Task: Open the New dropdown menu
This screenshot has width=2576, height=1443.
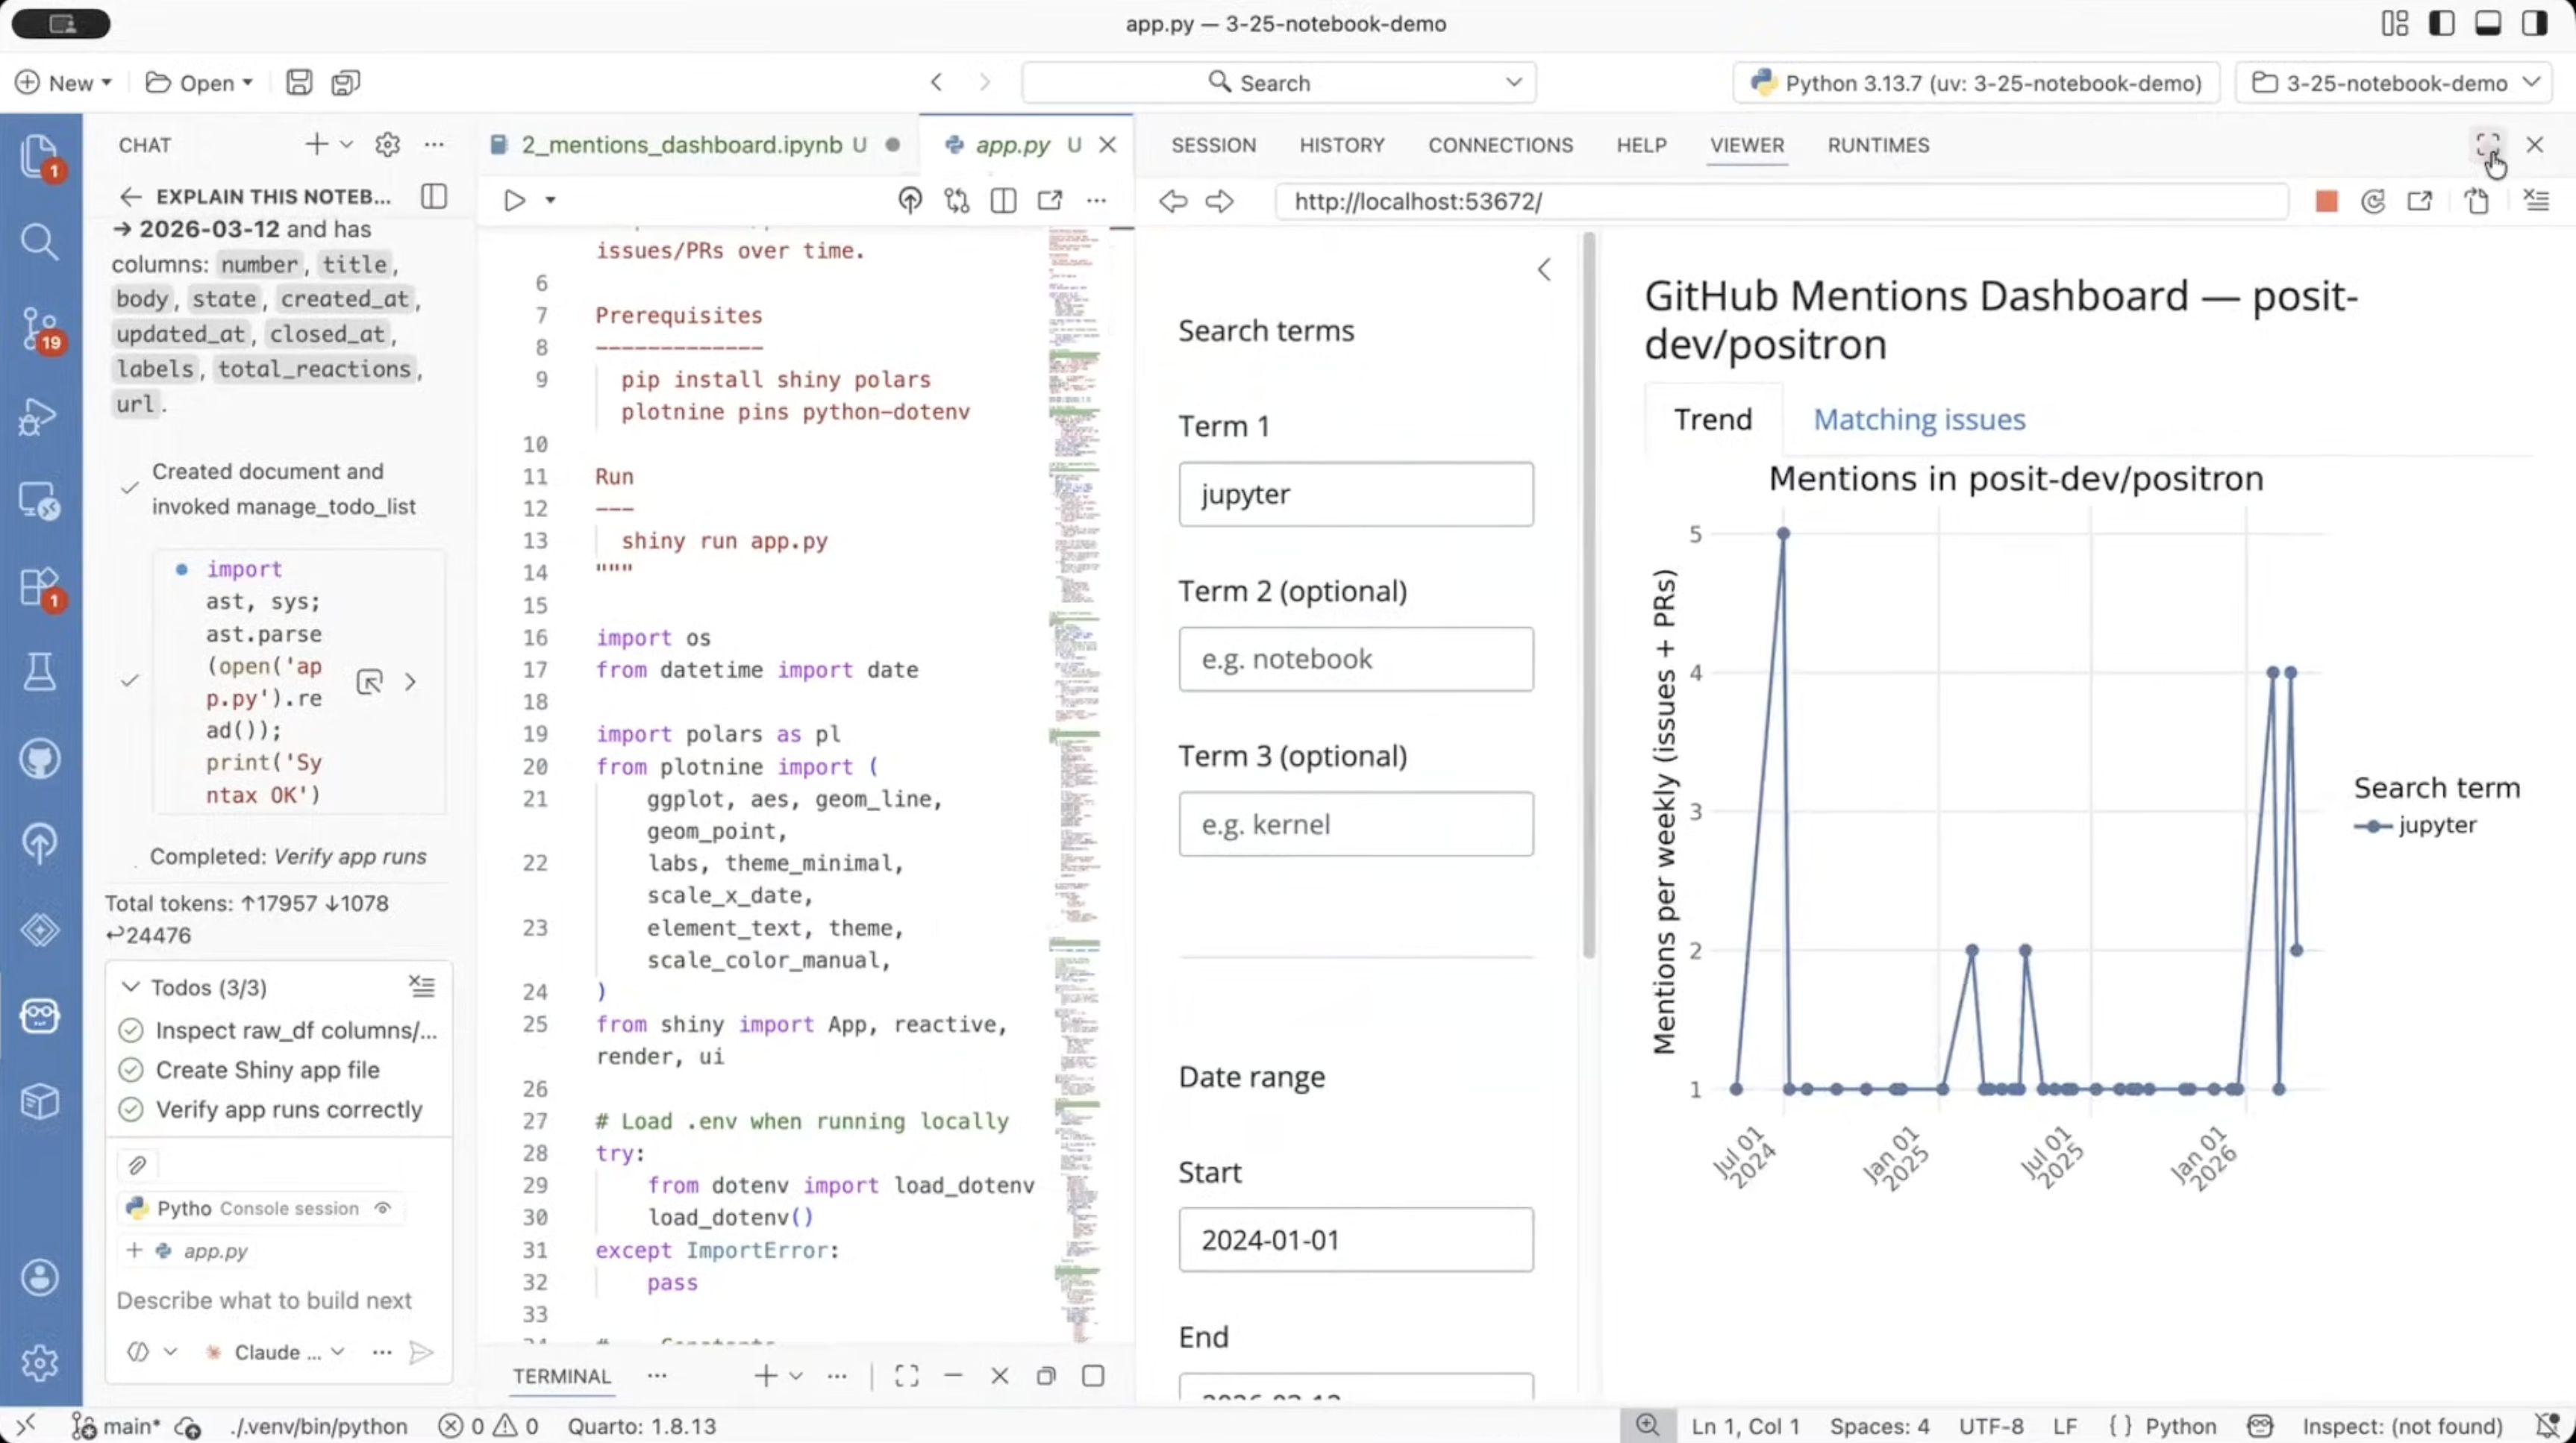Action: click(64, 83)
